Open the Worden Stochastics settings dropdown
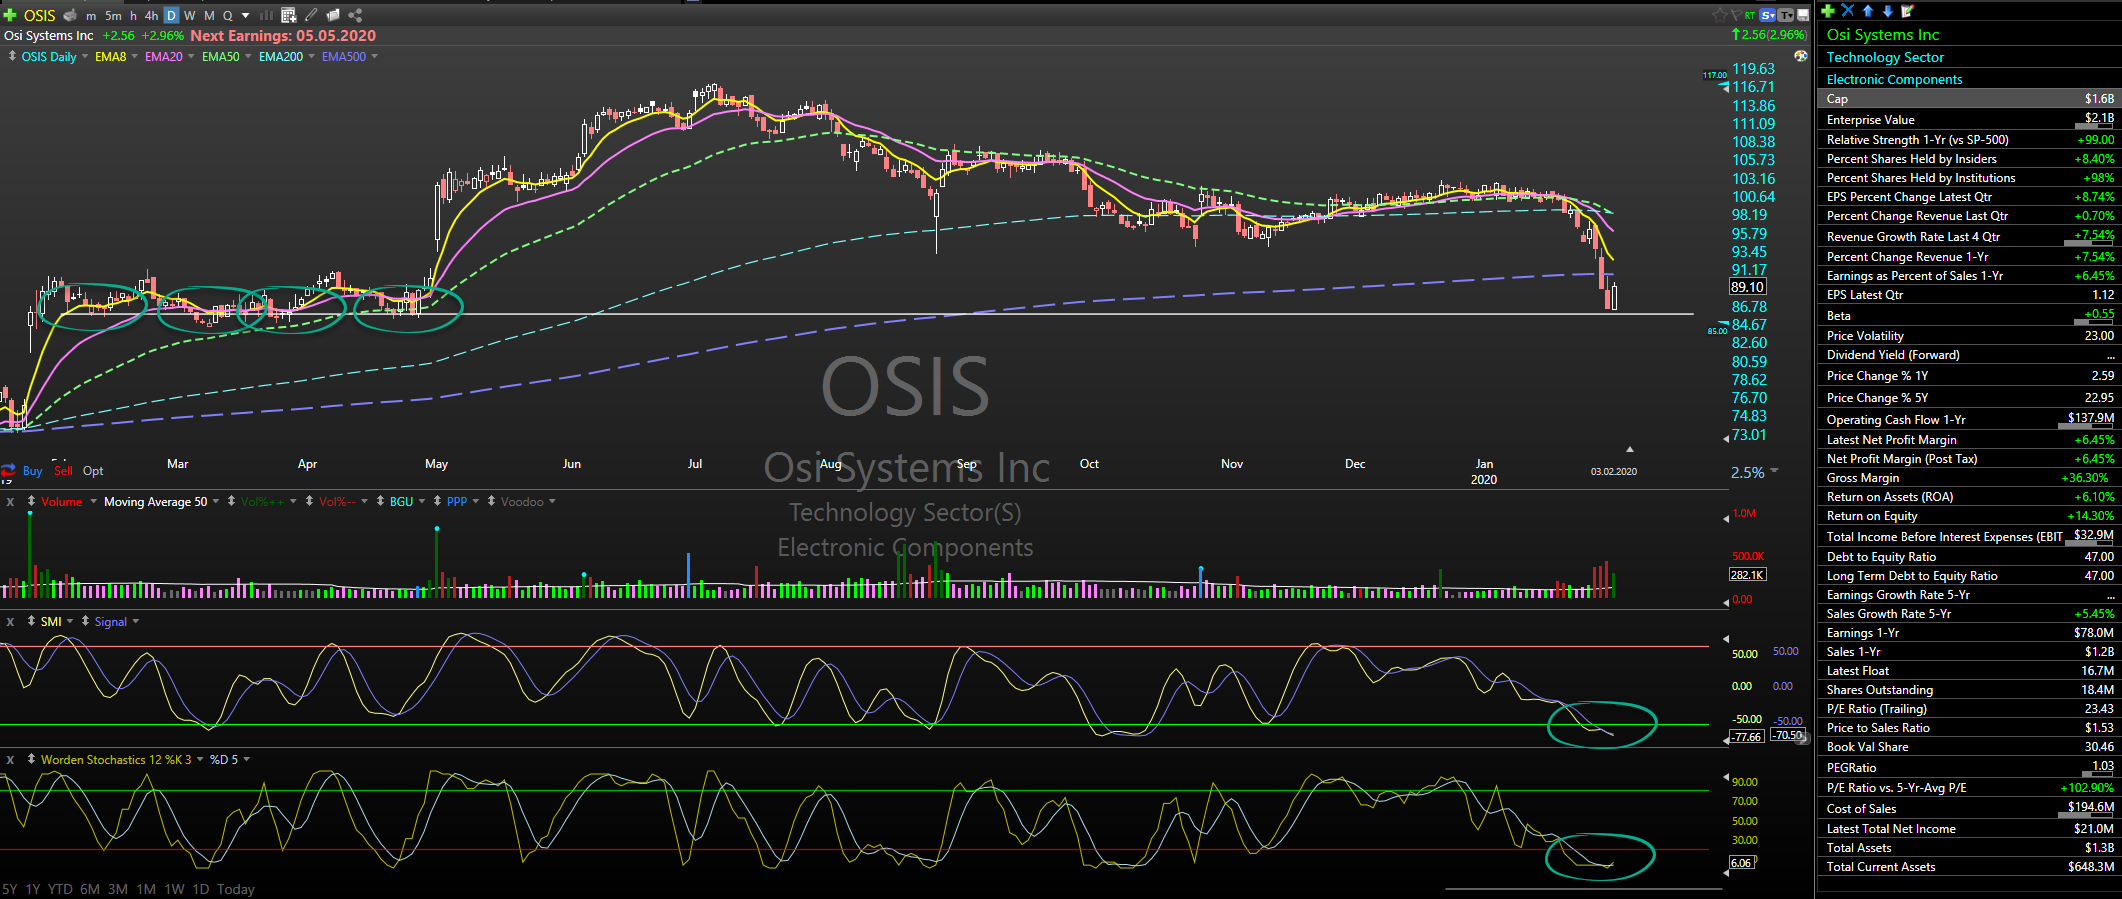The width and height of the screenshot is (2122, 899). coord(200,760)
